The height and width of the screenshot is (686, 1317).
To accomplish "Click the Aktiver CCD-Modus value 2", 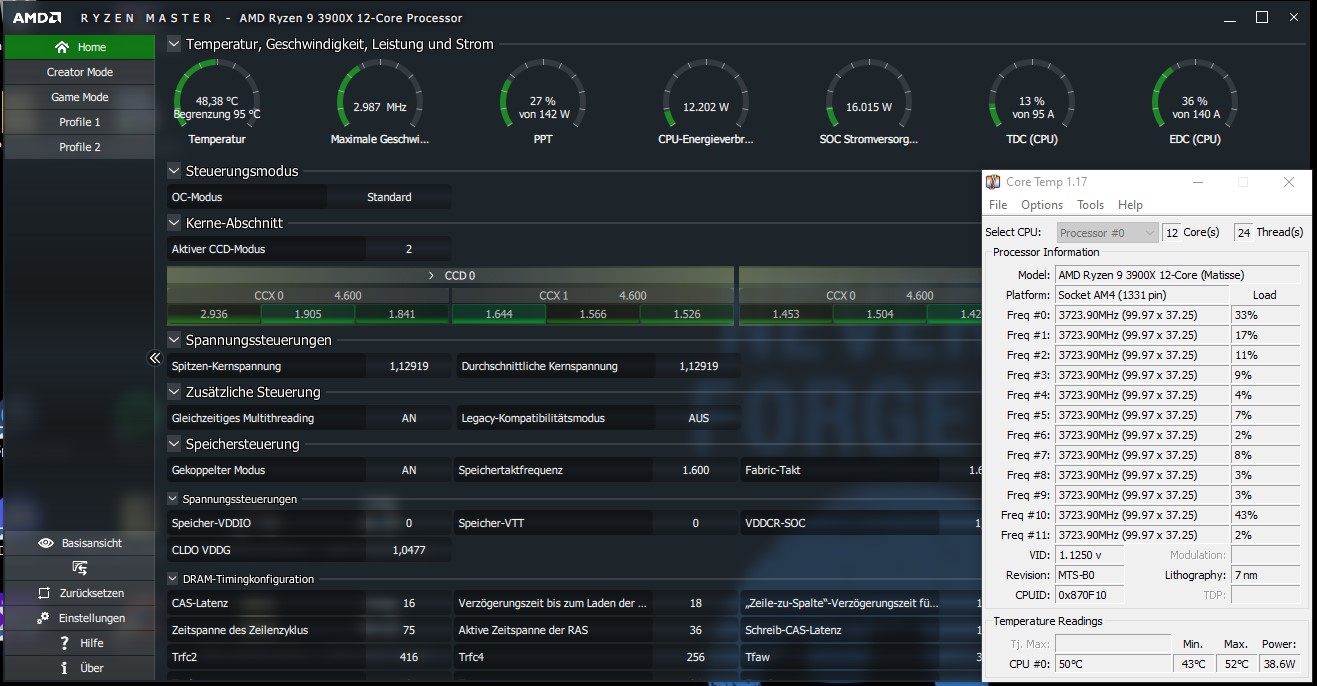I will click(409, 249).
